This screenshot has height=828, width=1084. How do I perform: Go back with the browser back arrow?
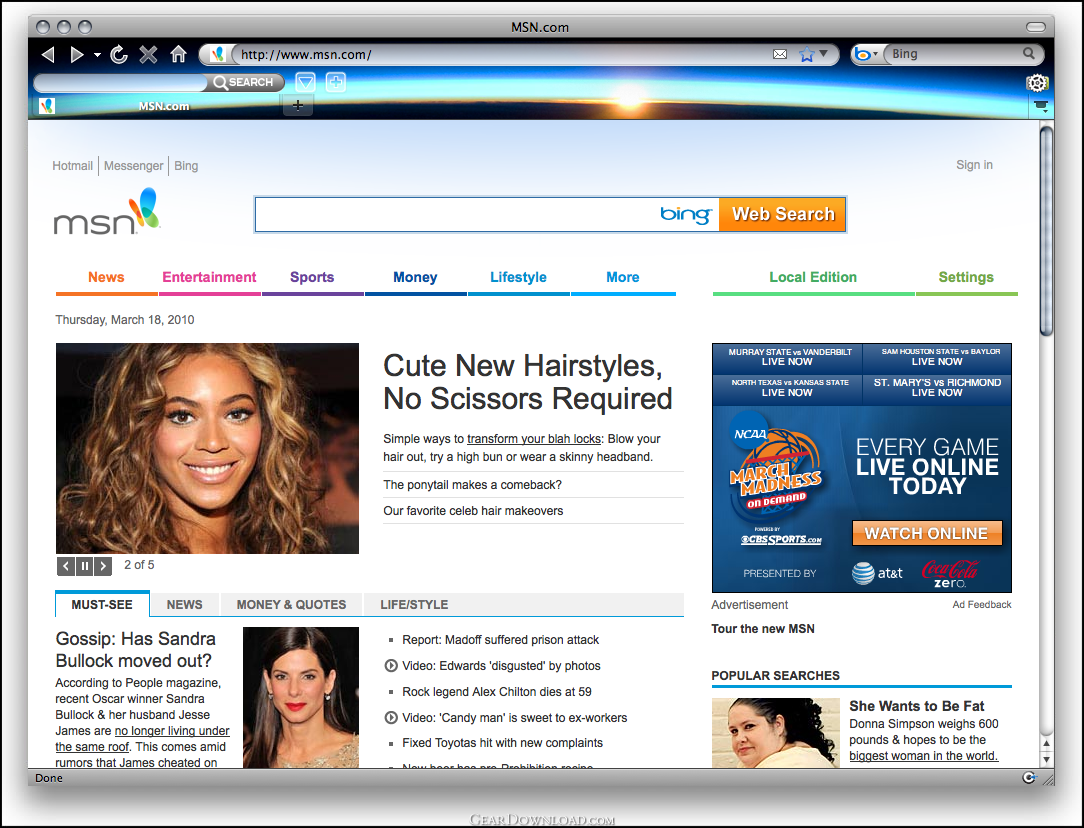48,54
